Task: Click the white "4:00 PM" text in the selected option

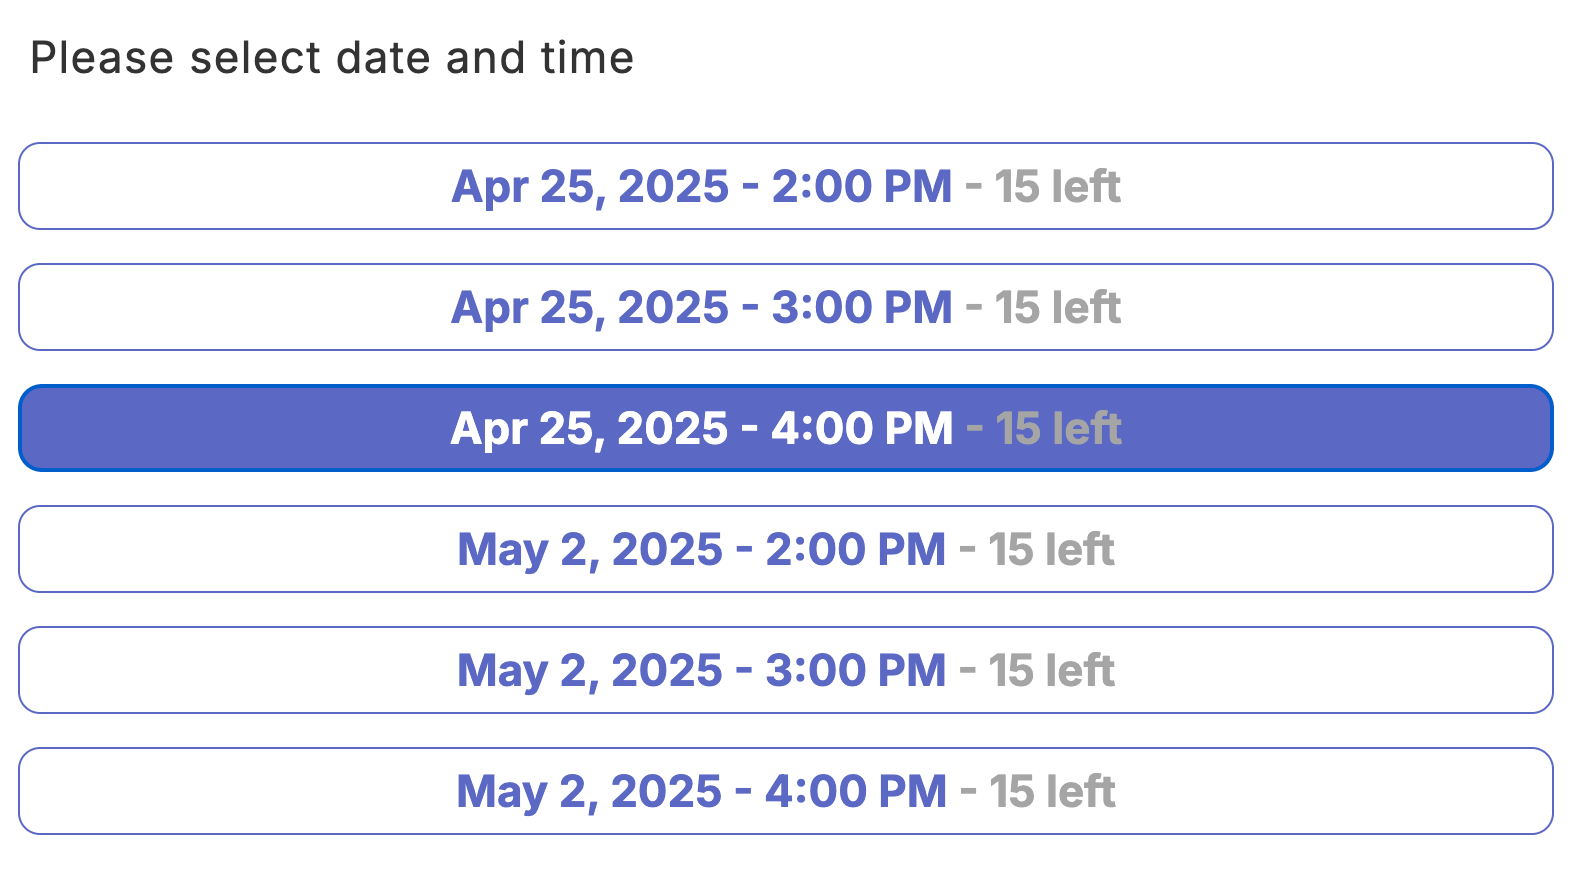Action: pyautogui.click(x=861, y=429)
